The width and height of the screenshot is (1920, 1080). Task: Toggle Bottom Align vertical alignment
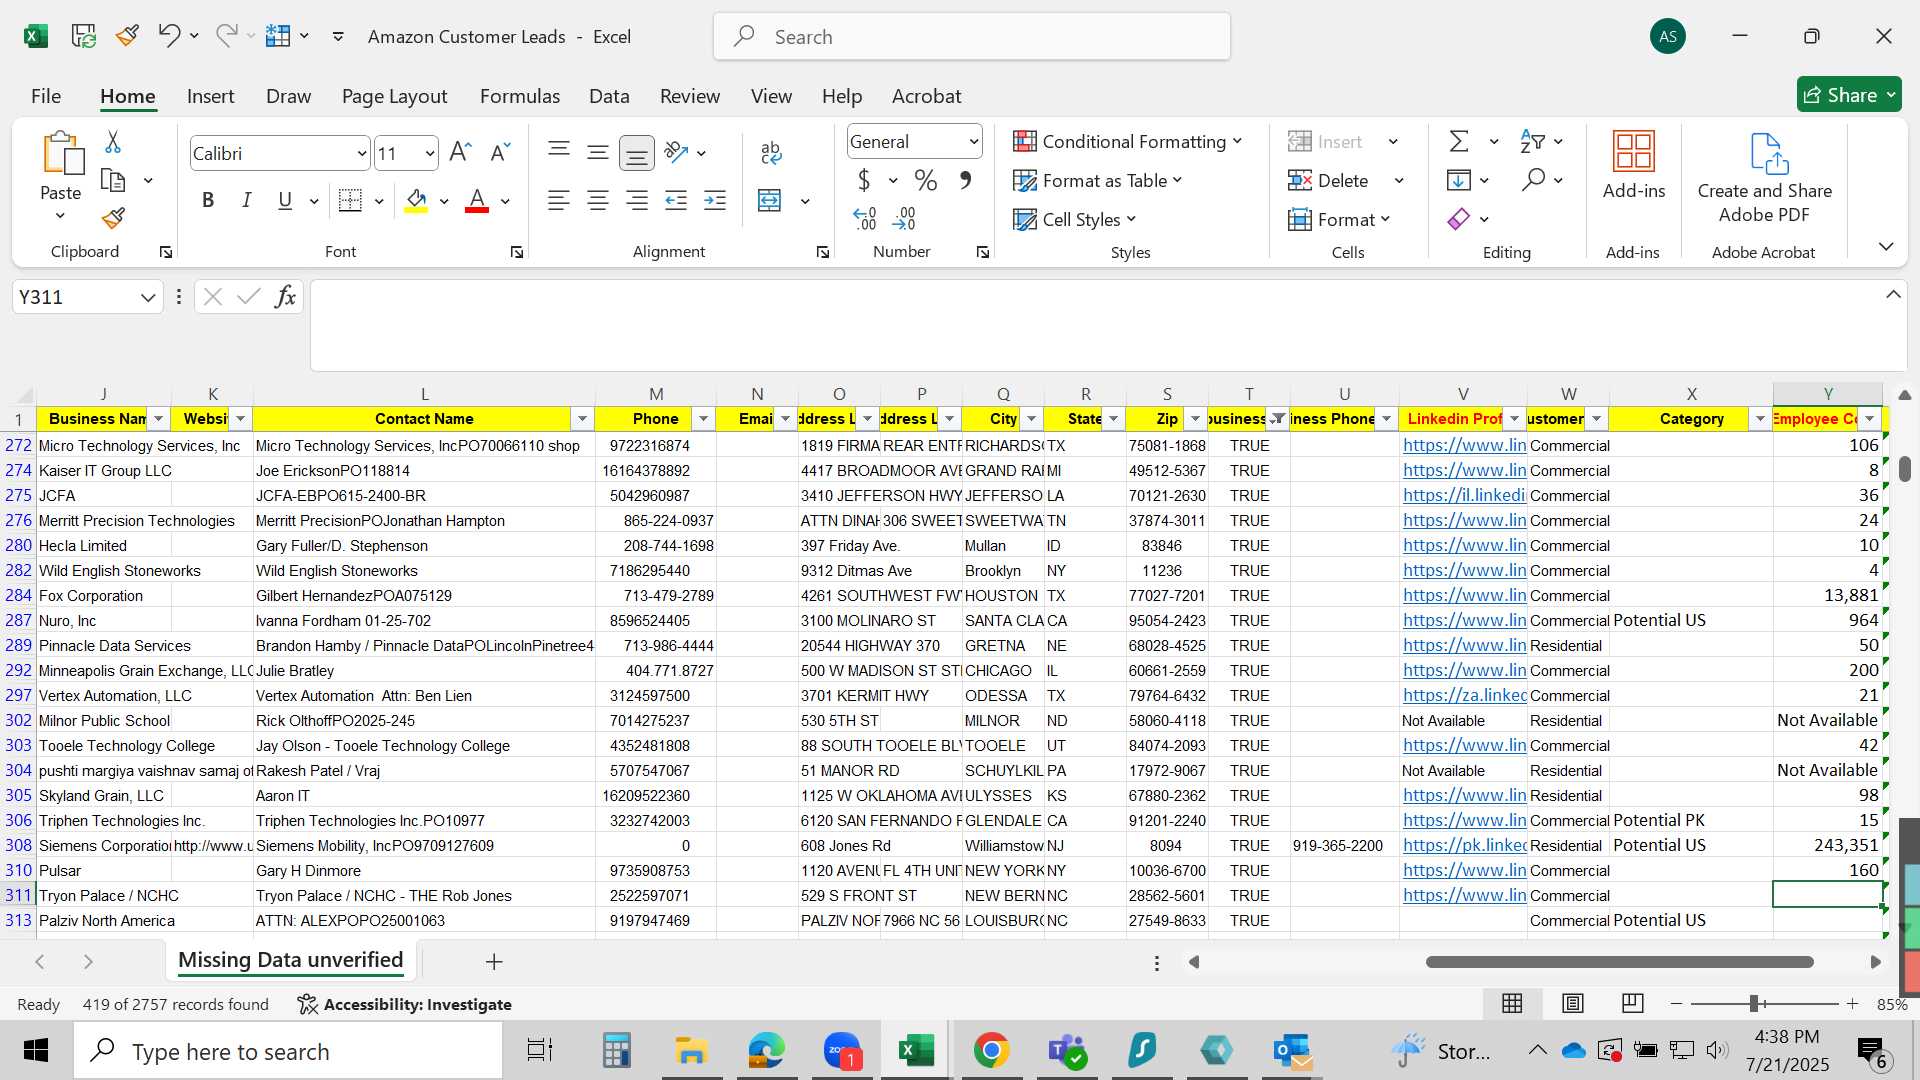tap(637, 152)
